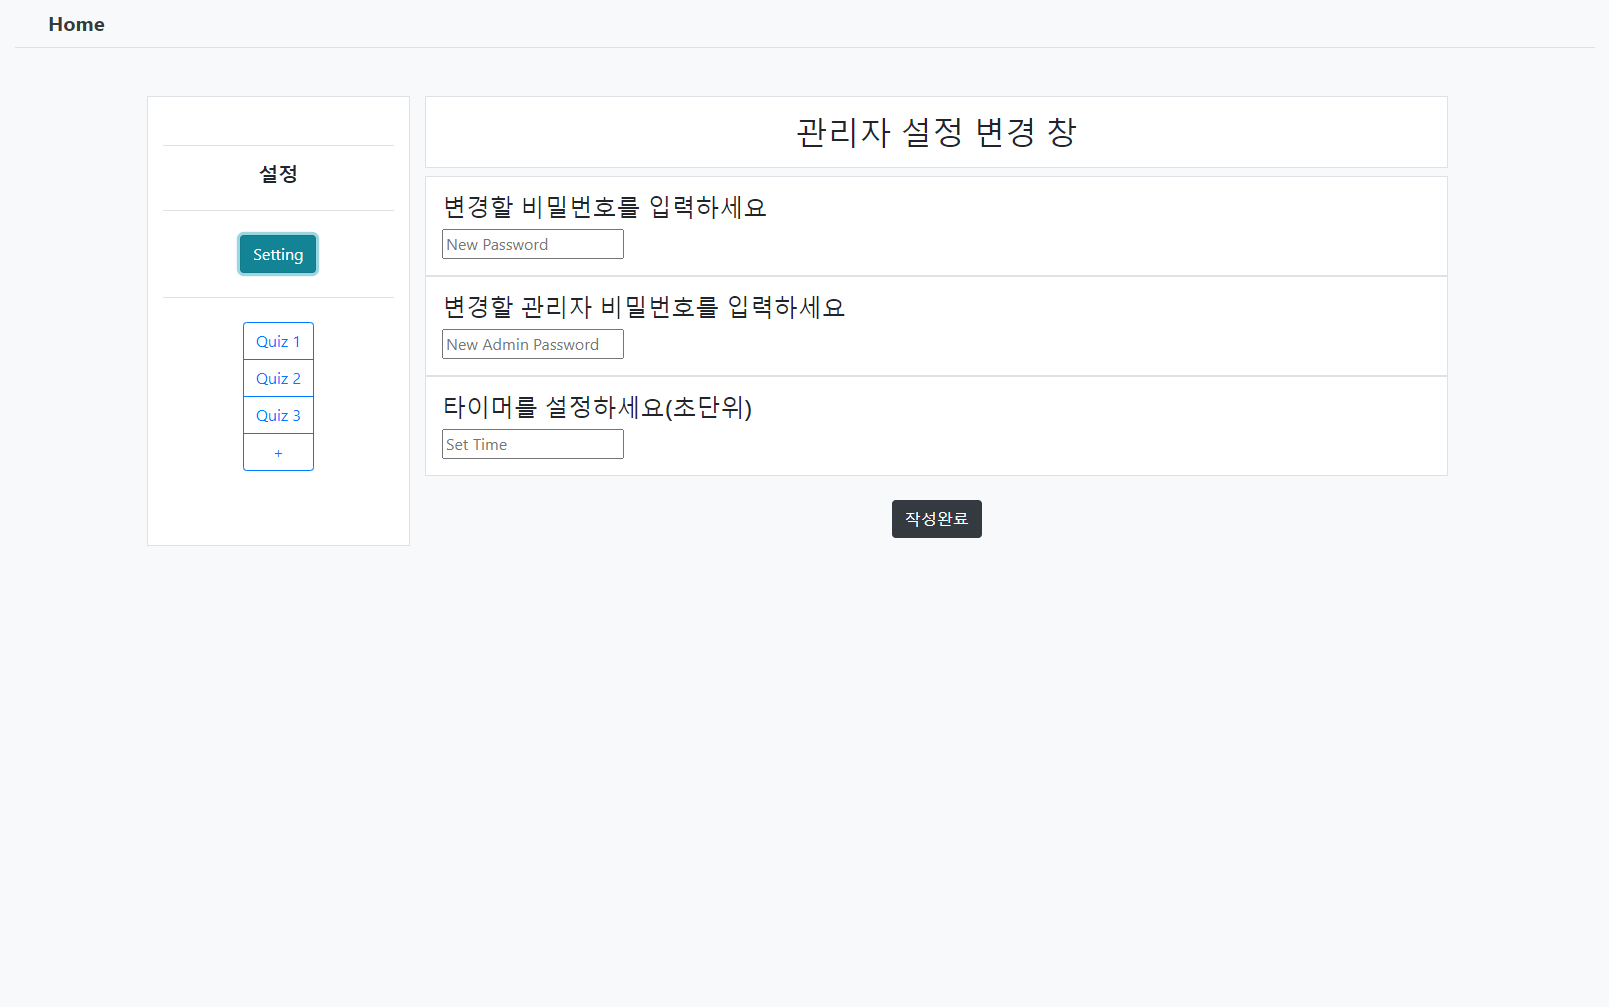Select Quiz 1 from the sidebar
Screen dimensions: 1609x1007
click(278, 341)
